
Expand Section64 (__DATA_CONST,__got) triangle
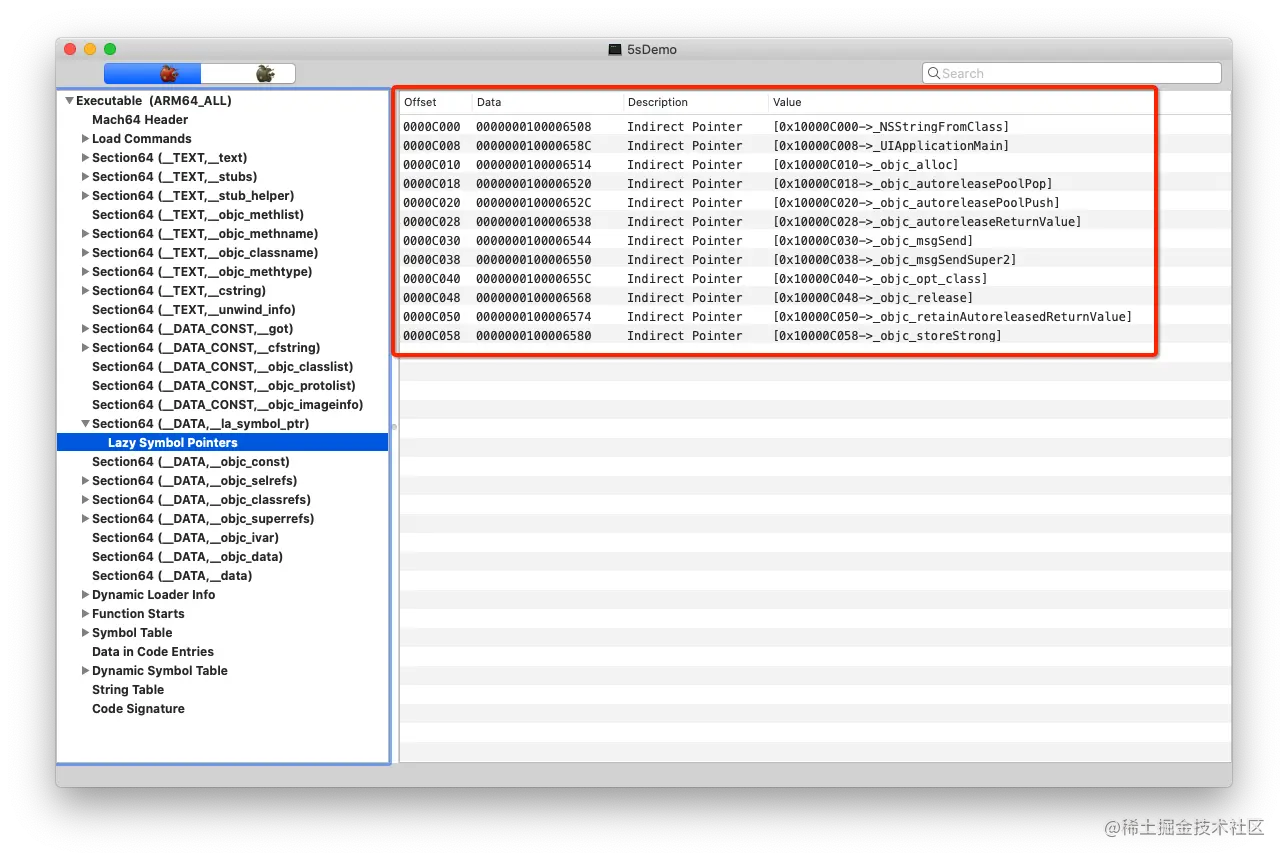(x=85, y=329)
